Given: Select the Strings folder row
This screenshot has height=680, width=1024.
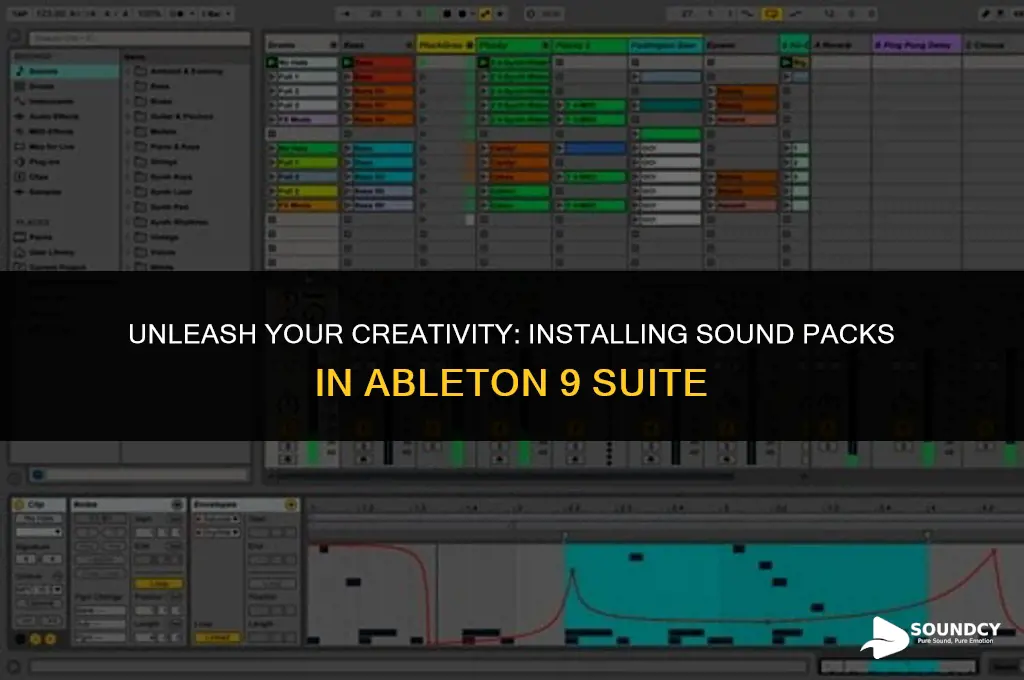Looking at the screenshot, I should click(189, 161).
